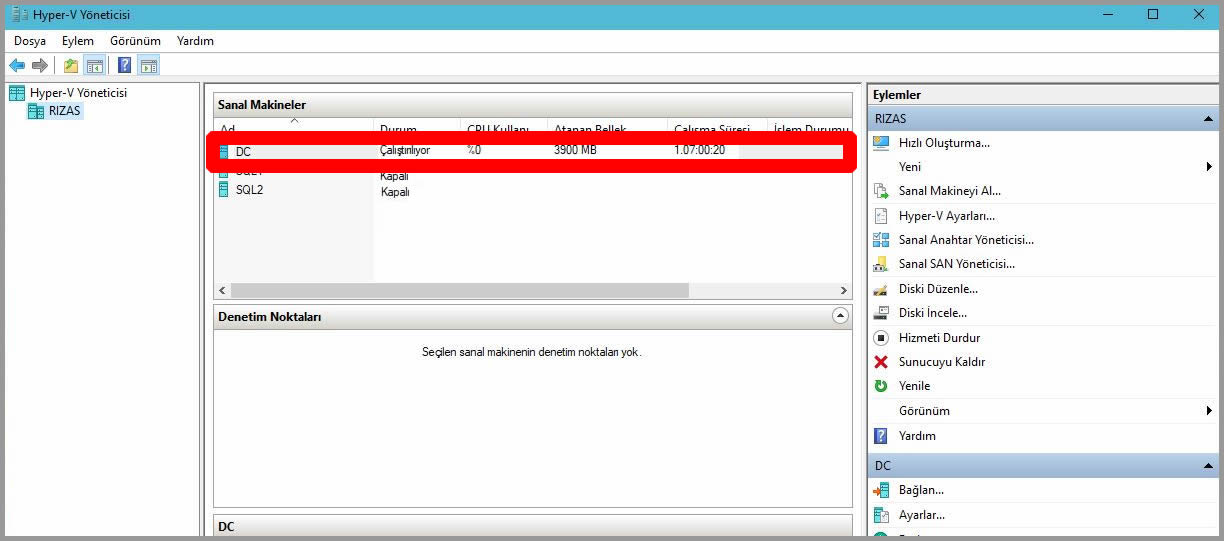The height and width of the screenshot is (541, 1224).
Task: Click the horizontal scrollbar in VM list
Action: point(460,290)
